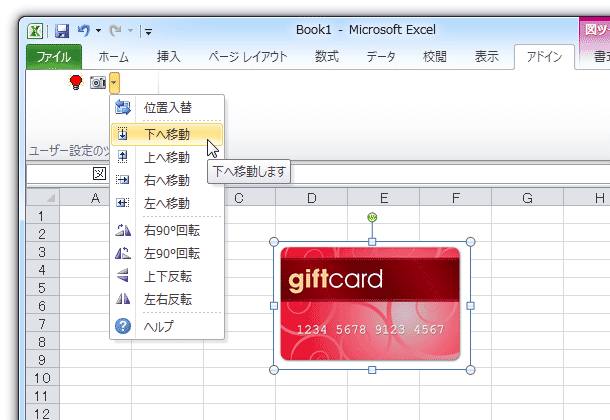Click the green rotation handle above the picture

point(372,217)
